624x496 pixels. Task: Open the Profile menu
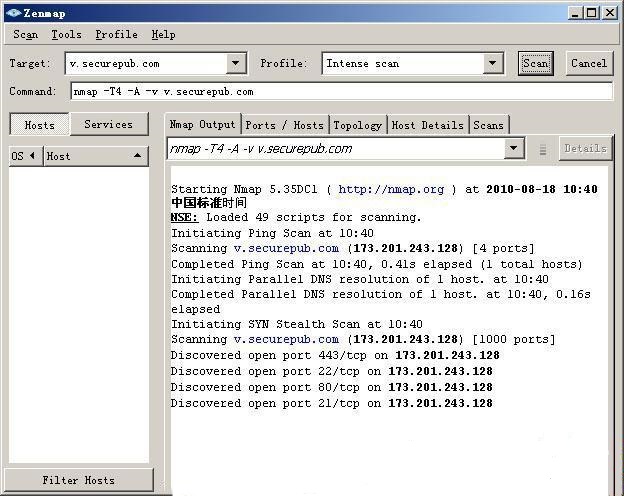116,34
